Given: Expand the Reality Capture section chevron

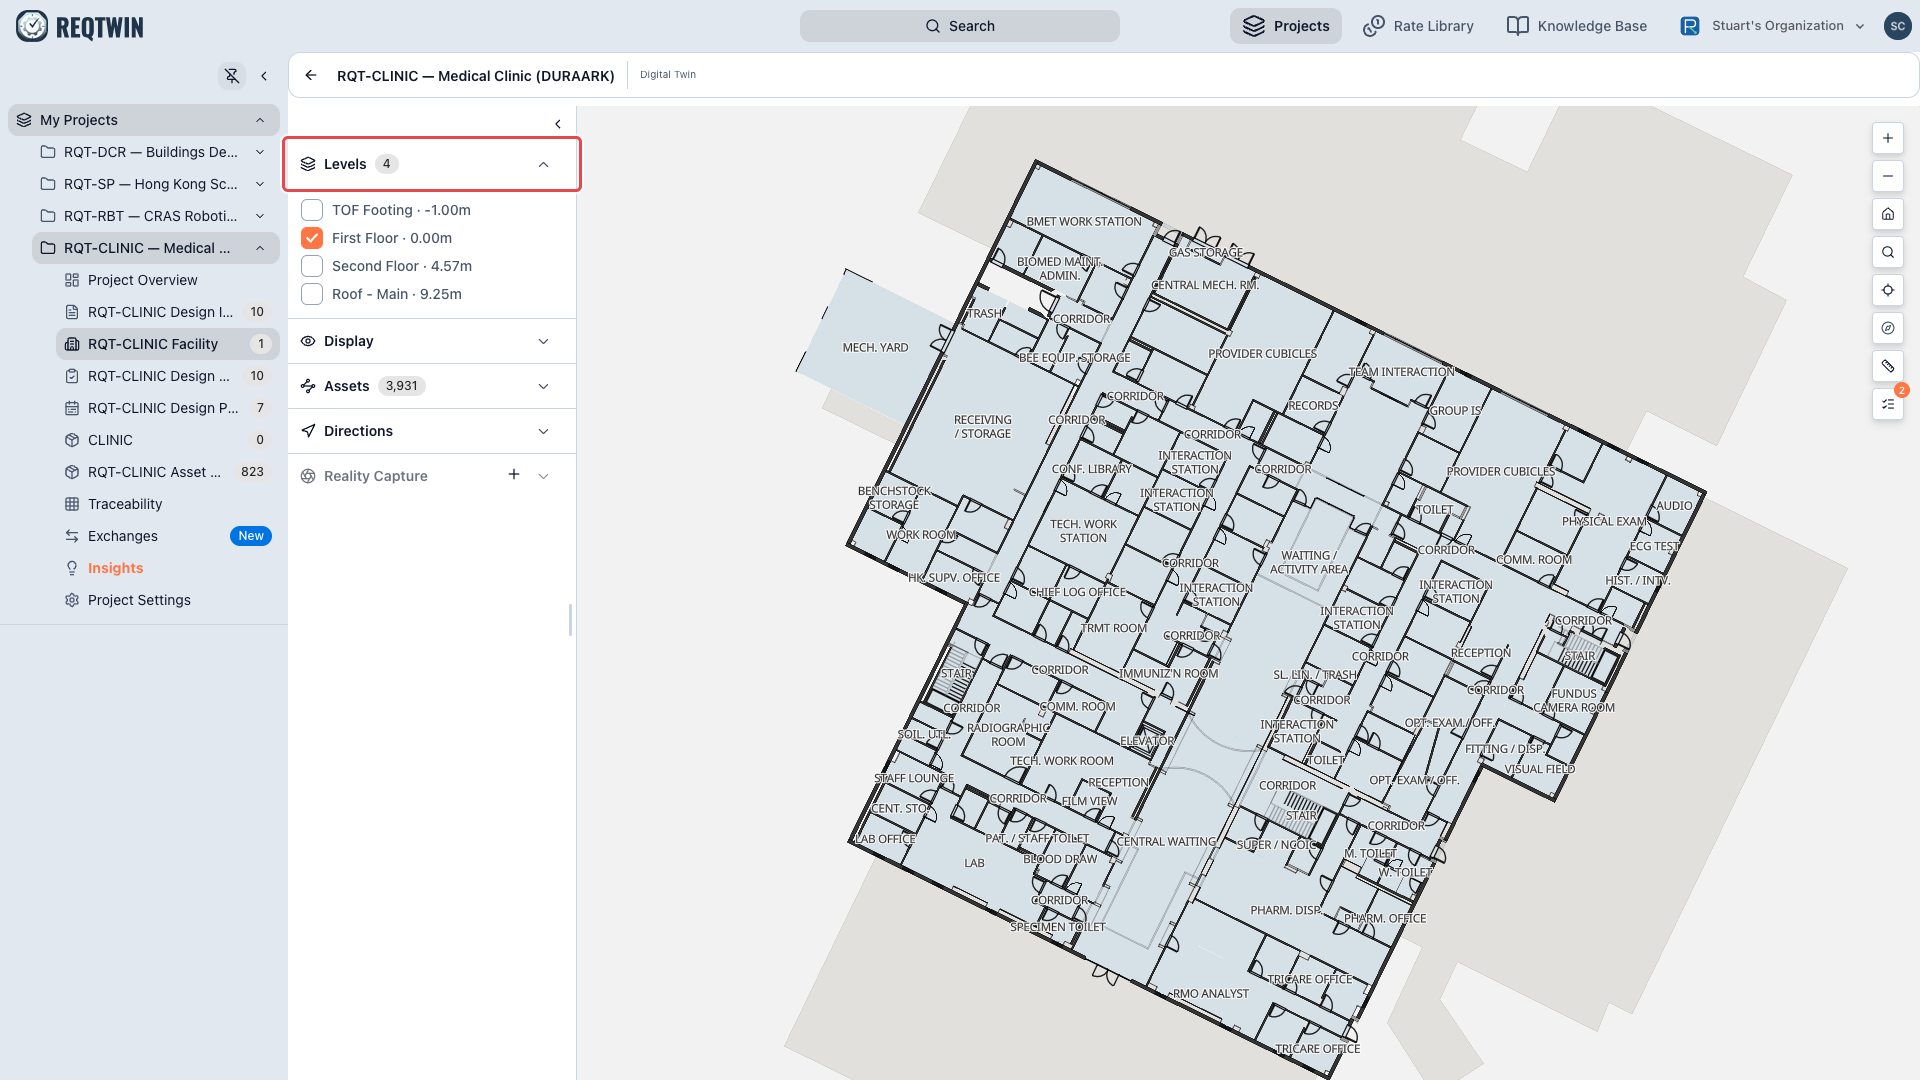Looking at the screenshot, I should point(544,476).
